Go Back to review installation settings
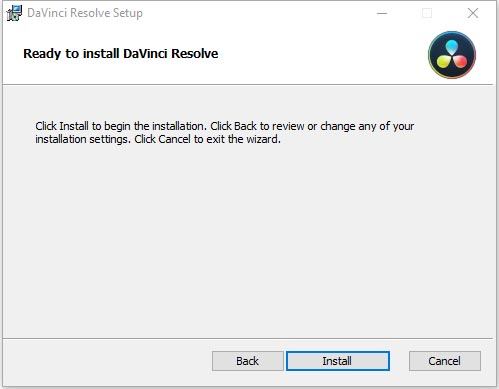The height and width of the screenshot is (389, 499). [x=247, y=361]
